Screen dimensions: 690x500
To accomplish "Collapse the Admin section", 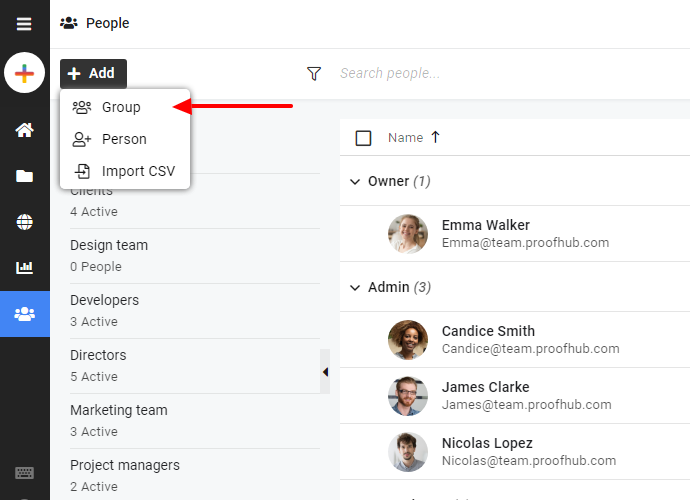I will 355,287.
